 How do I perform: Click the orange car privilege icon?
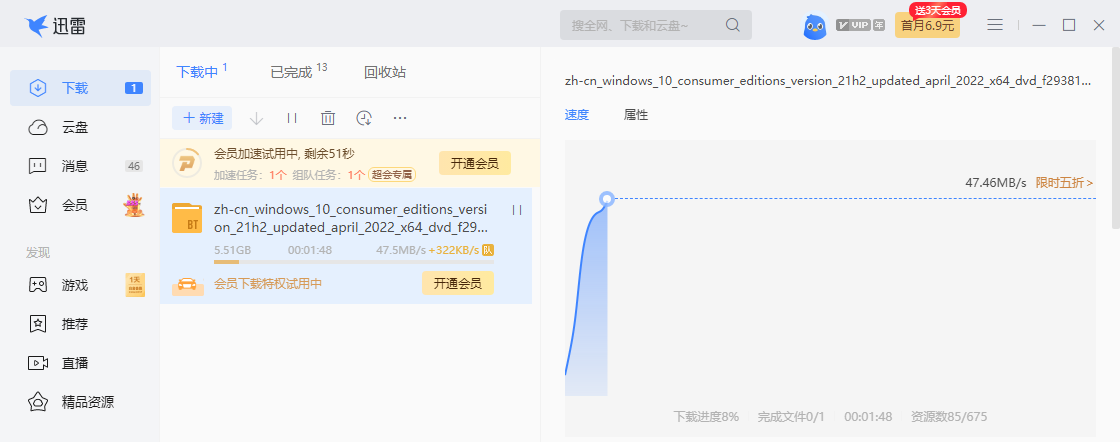pyautogui.click(x=187, y=284)
